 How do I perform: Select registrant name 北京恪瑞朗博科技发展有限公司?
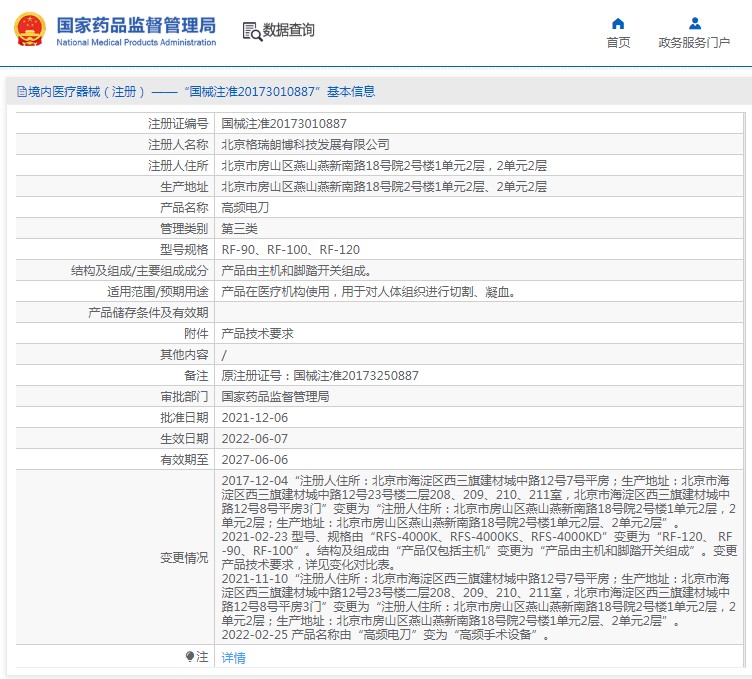point(305,144)
